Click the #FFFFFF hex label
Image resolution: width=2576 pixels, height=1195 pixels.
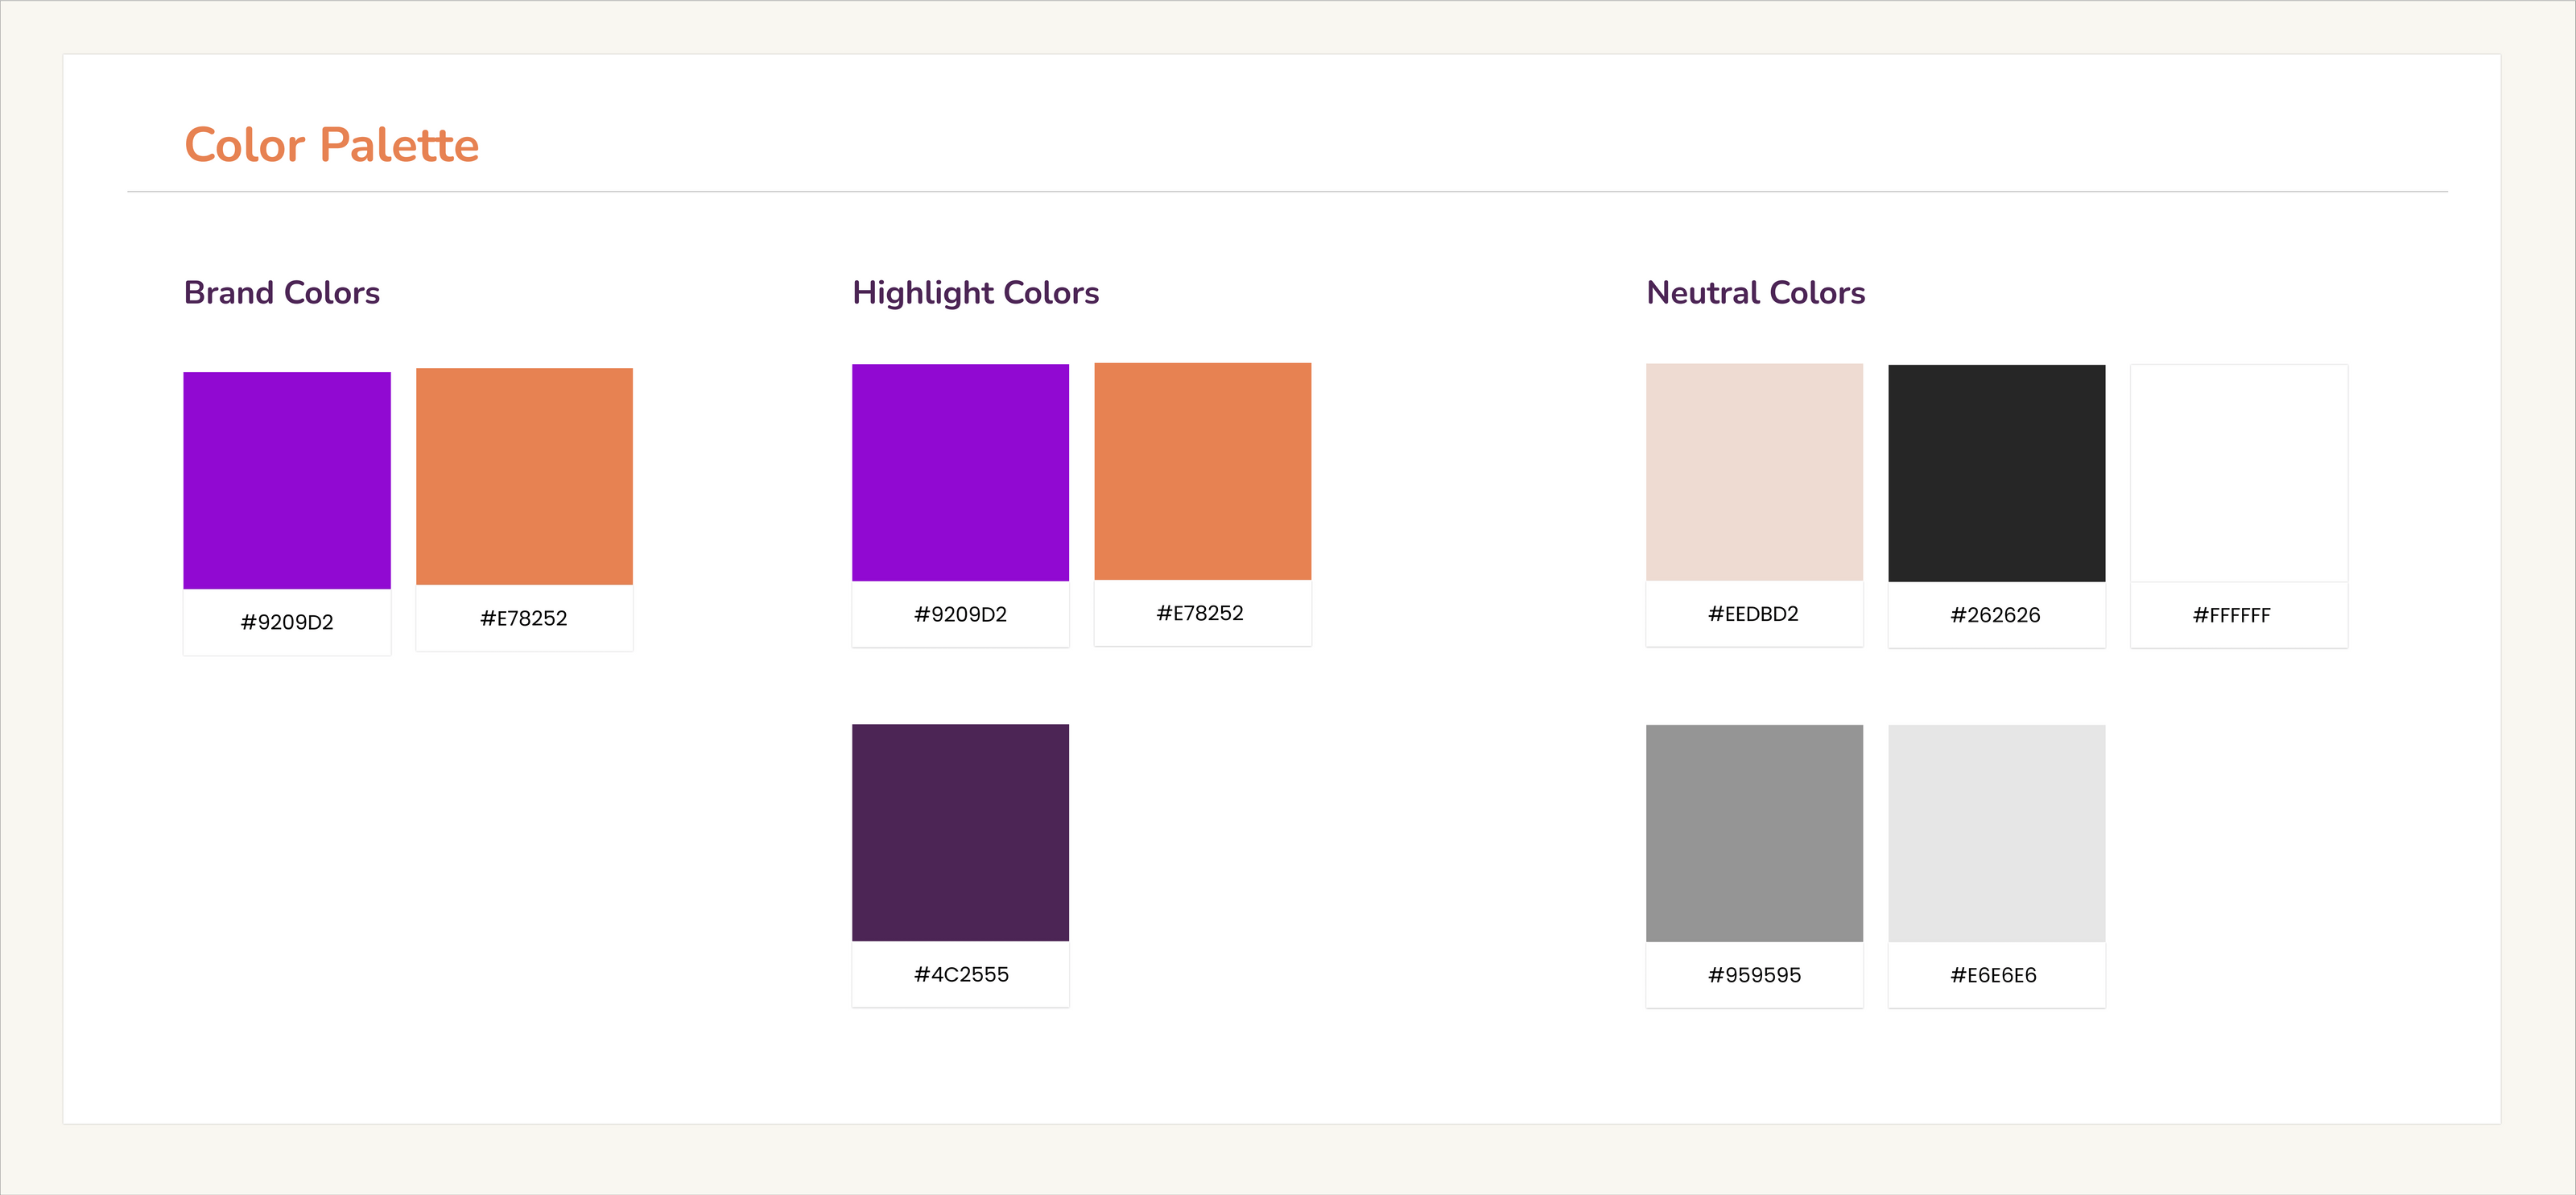tap(2231, 615)
